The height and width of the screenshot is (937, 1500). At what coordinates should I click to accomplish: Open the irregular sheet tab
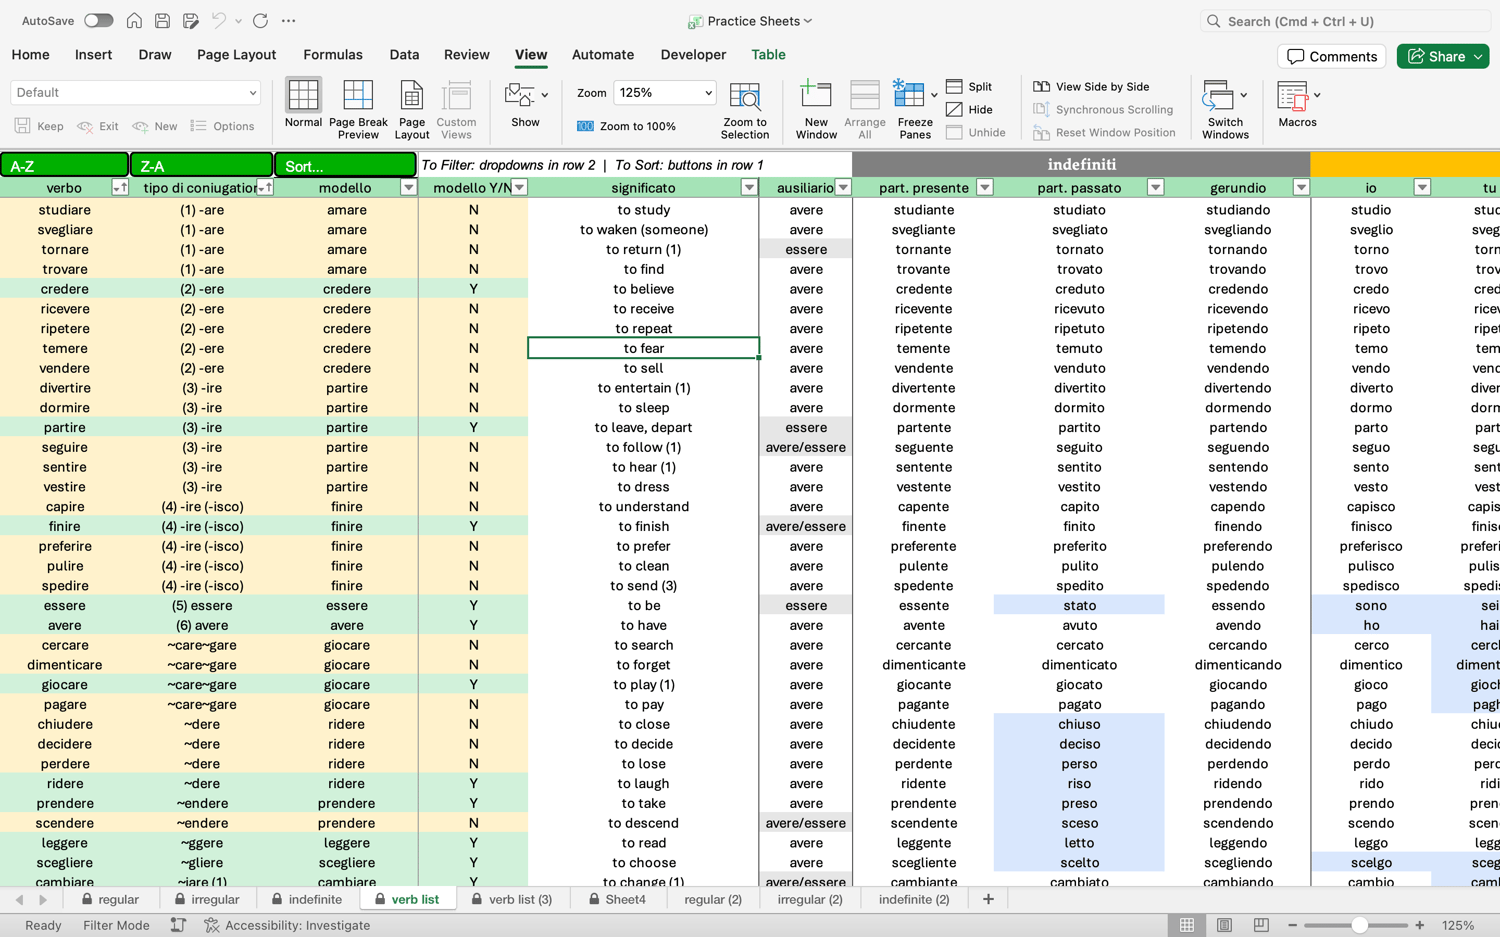coord(207,899)
